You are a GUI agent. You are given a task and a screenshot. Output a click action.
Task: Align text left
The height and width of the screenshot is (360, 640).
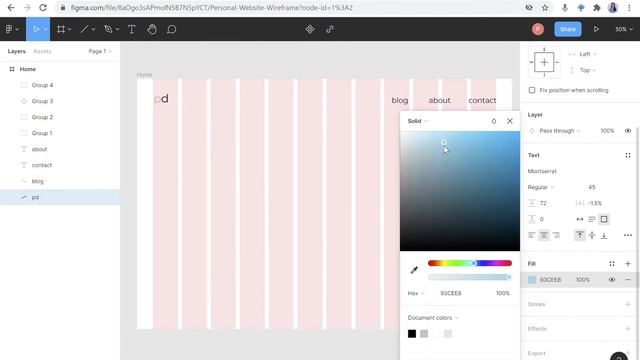tap(531, 235)
